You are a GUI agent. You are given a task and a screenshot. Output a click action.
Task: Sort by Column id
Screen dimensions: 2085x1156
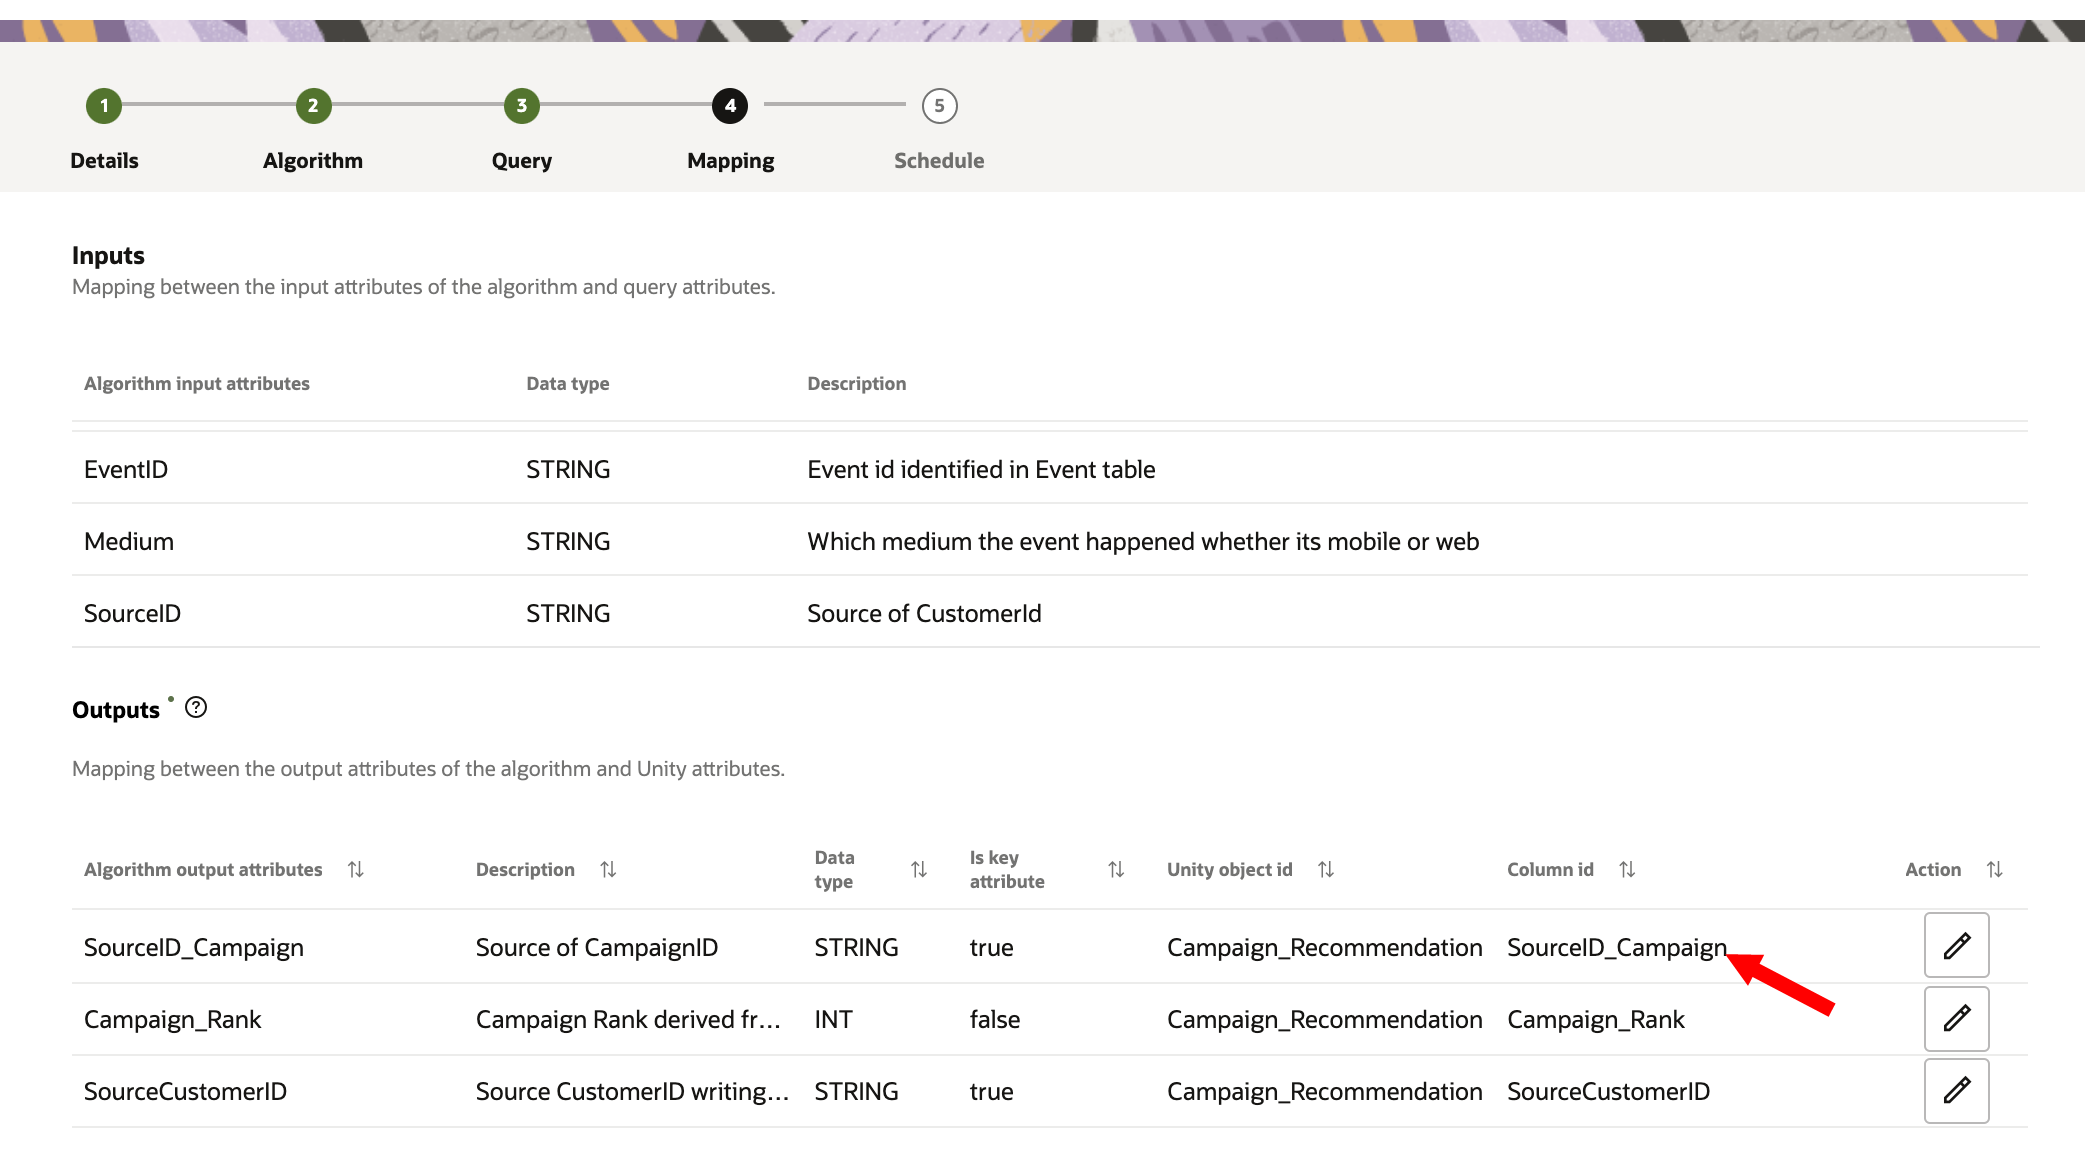point(1627,870)
